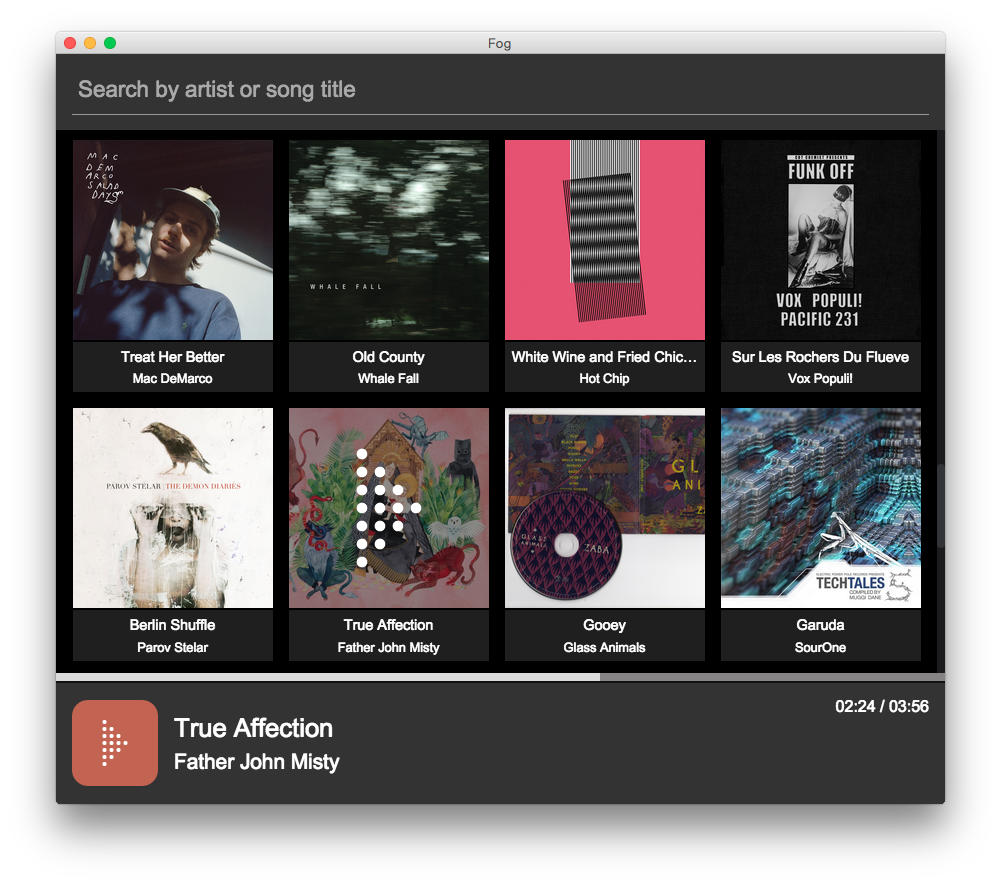
Task: Click the song title 'Gooey'
Action: tap(605, 625)
